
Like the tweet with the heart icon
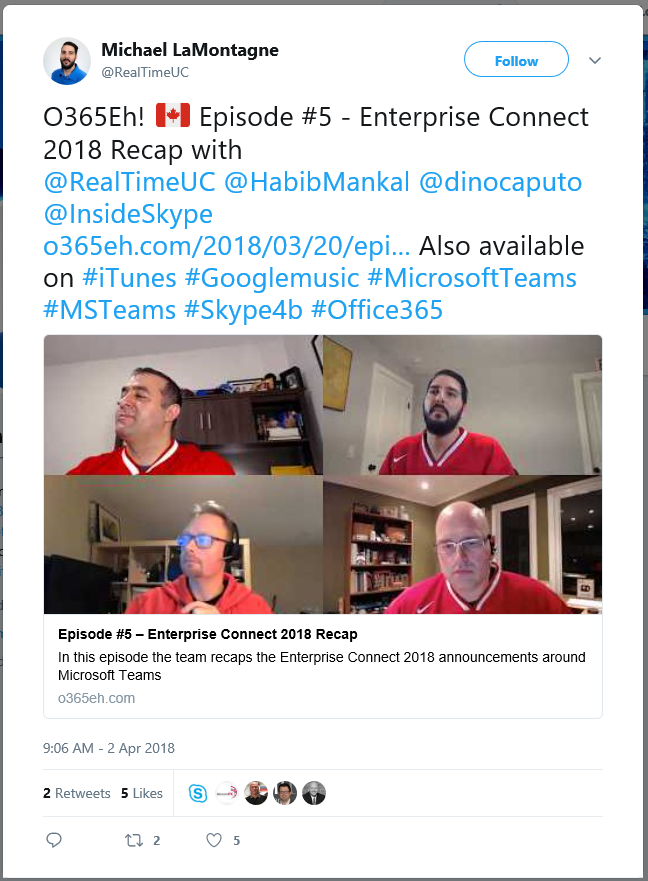pos(214,841)
